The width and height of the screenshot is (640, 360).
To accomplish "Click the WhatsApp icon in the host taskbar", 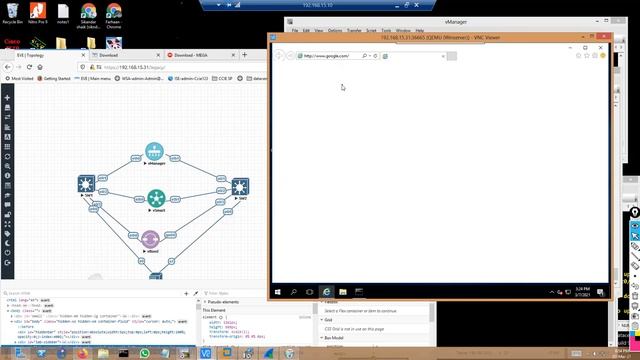I will click(x=144, y=353).
